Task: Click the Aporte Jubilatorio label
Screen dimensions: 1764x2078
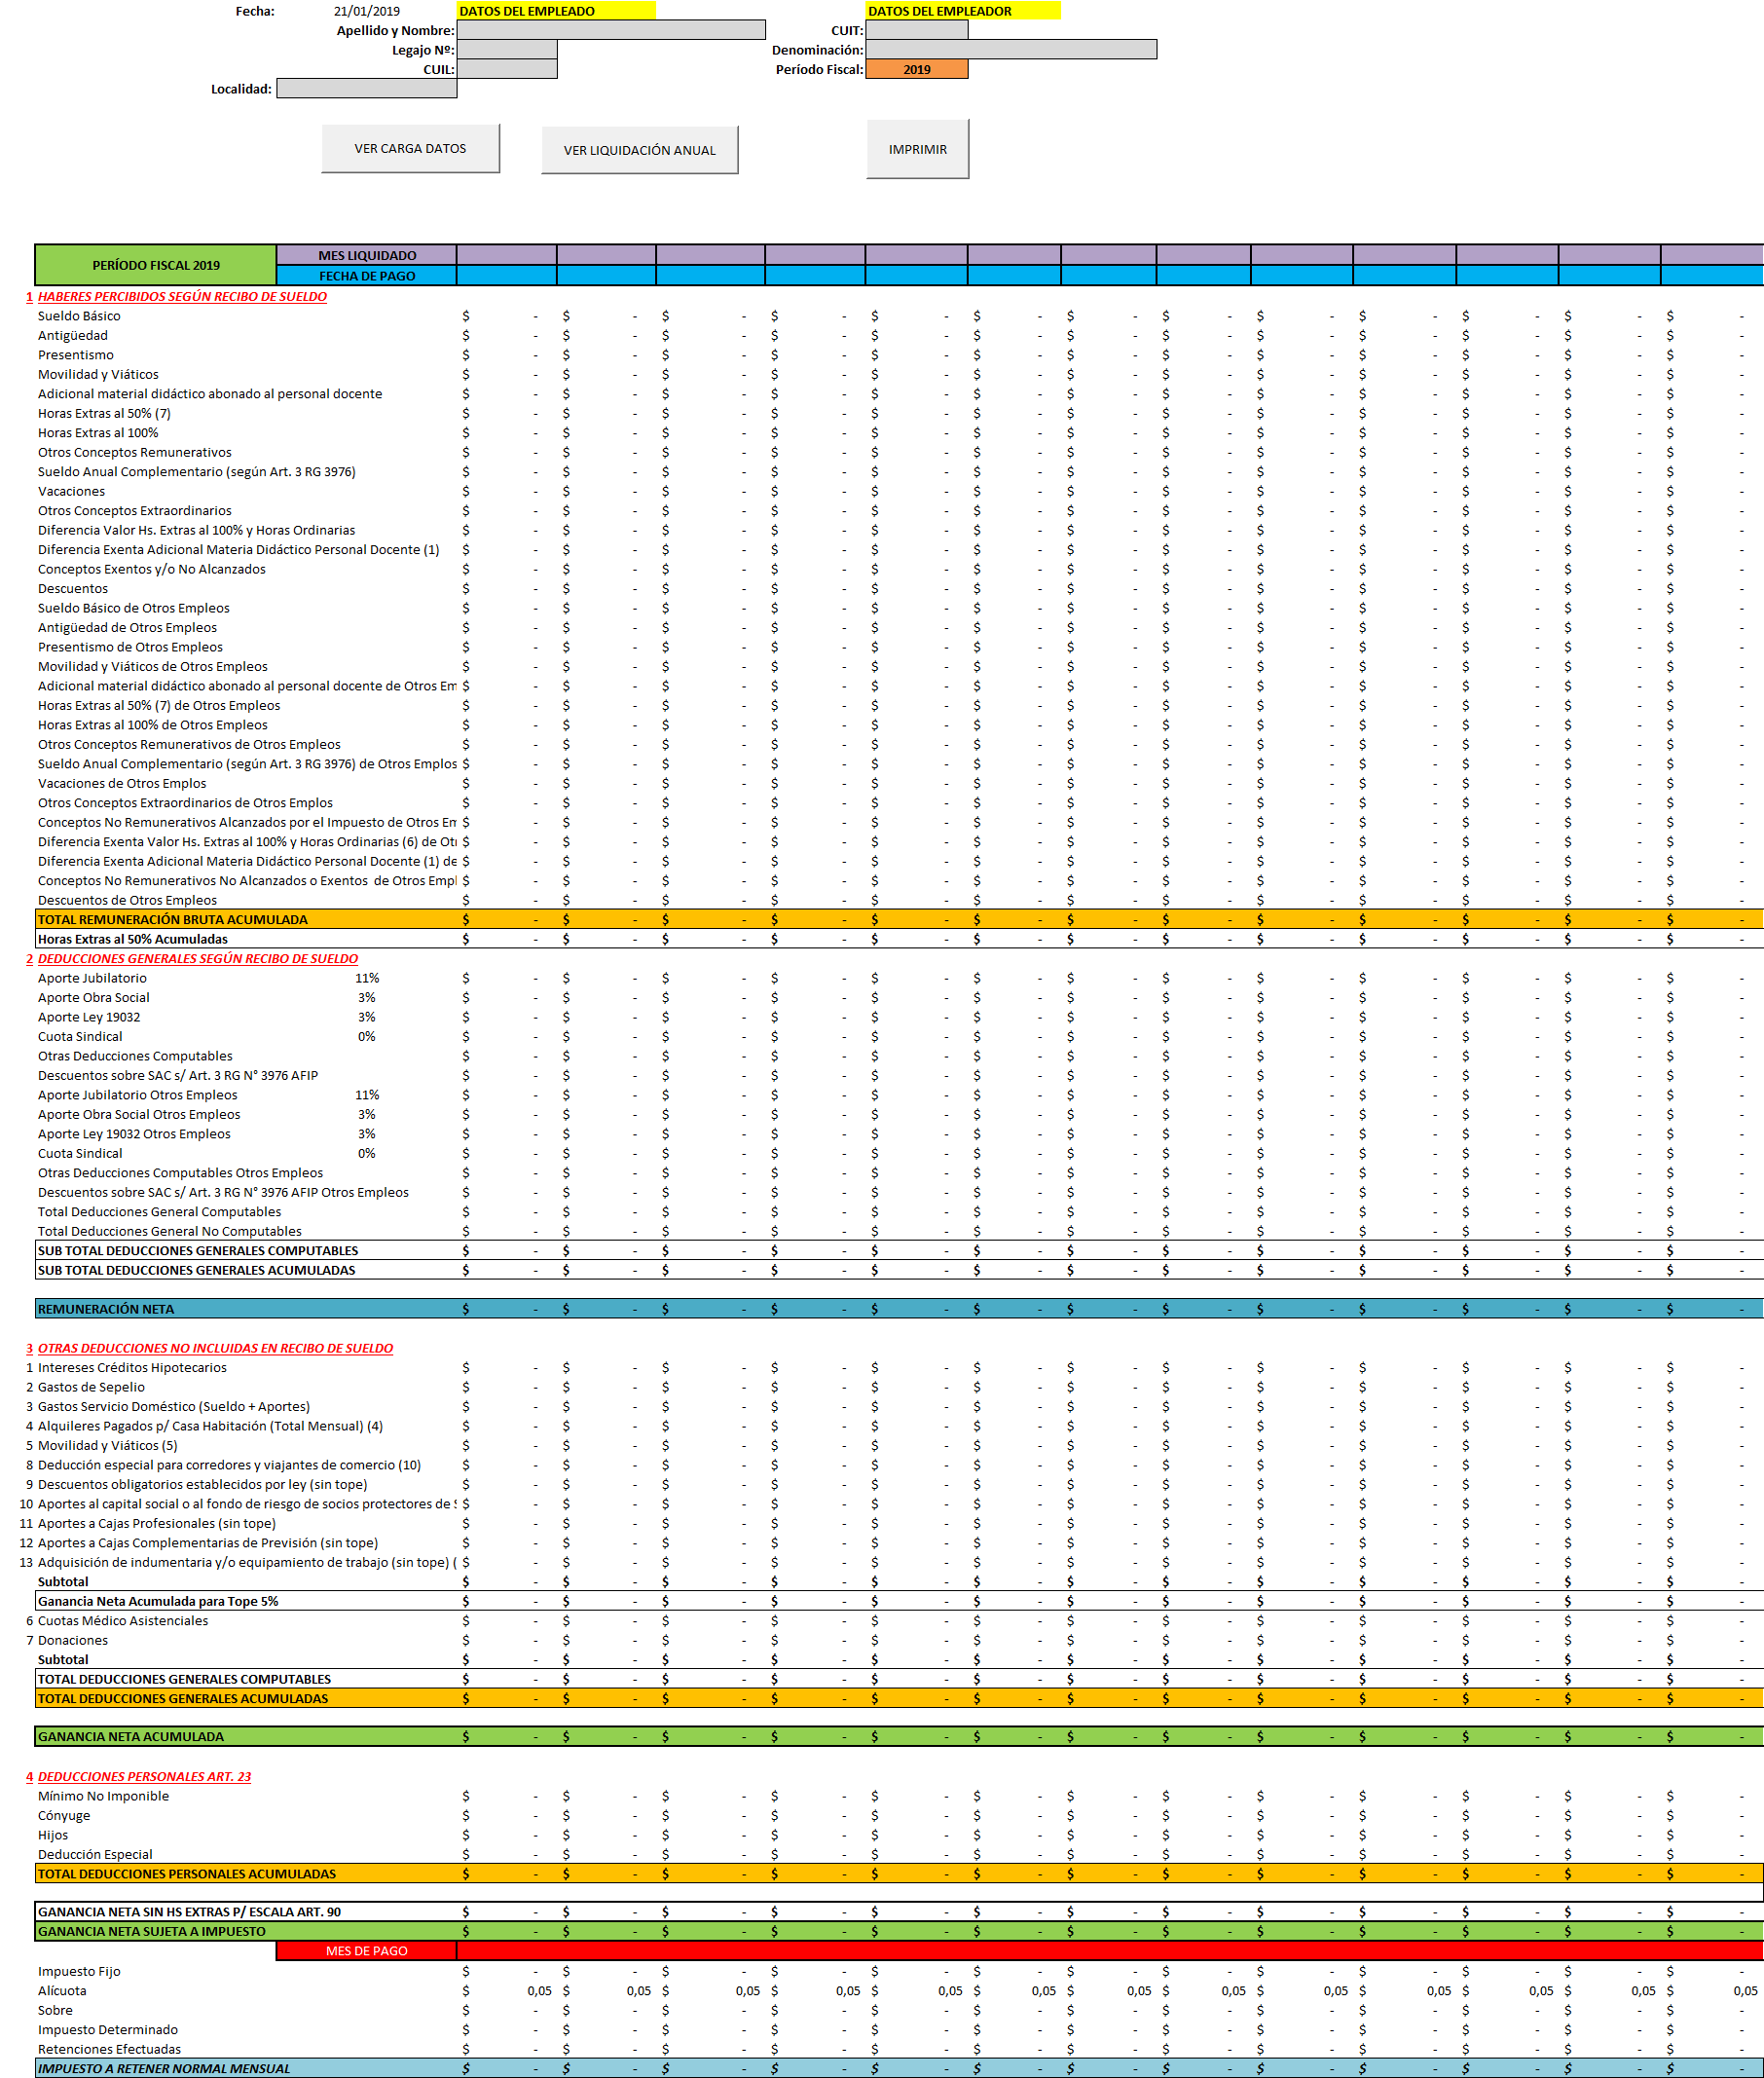Action: [92, 978]
